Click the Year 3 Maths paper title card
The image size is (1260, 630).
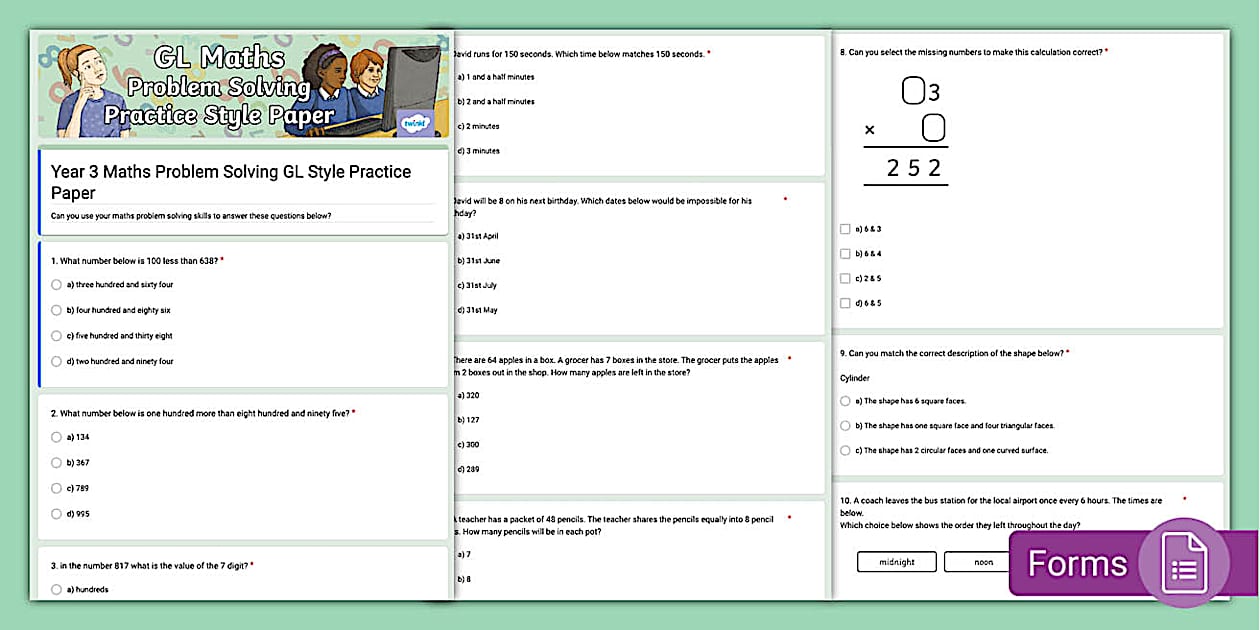(x=243, y=188)
